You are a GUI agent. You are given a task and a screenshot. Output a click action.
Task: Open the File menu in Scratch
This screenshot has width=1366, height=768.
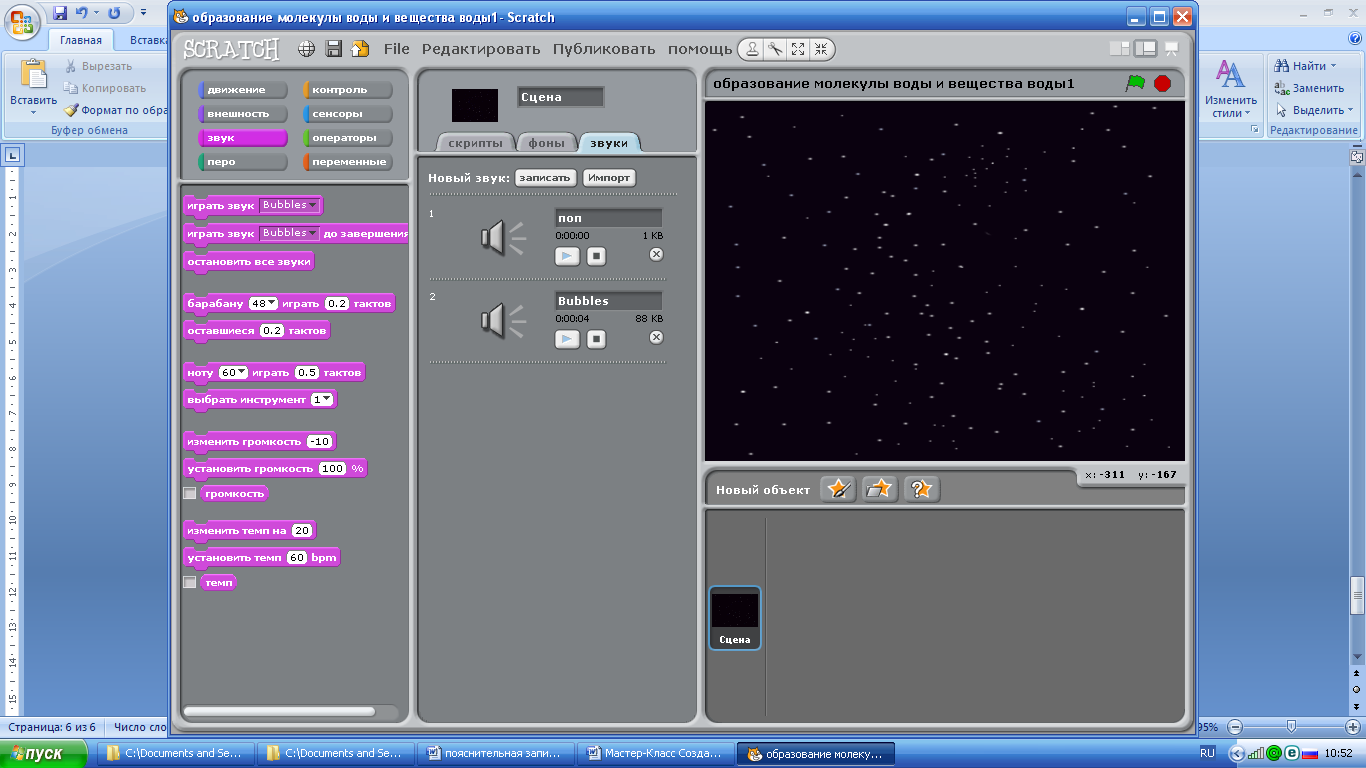pos(397,49)
